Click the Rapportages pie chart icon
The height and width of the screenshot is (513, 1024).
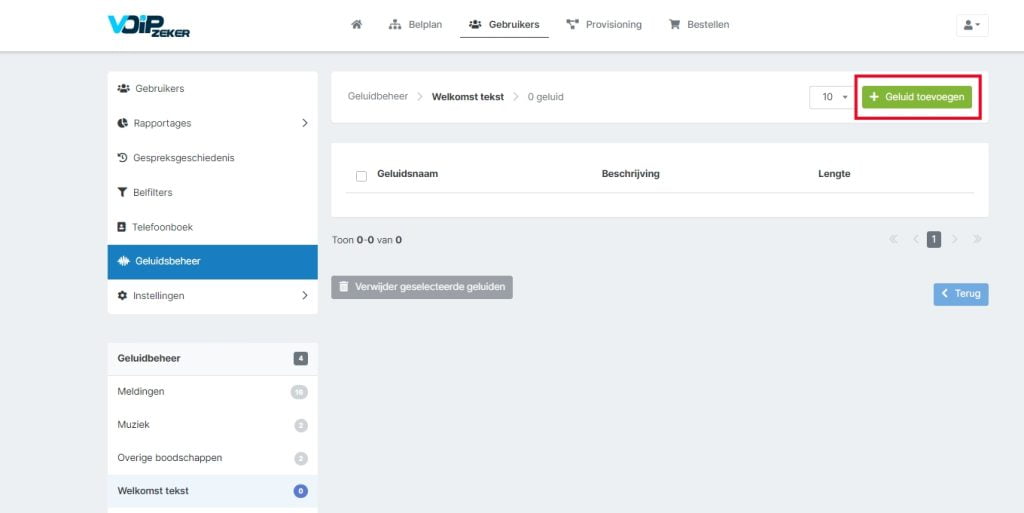pos(122,123)
